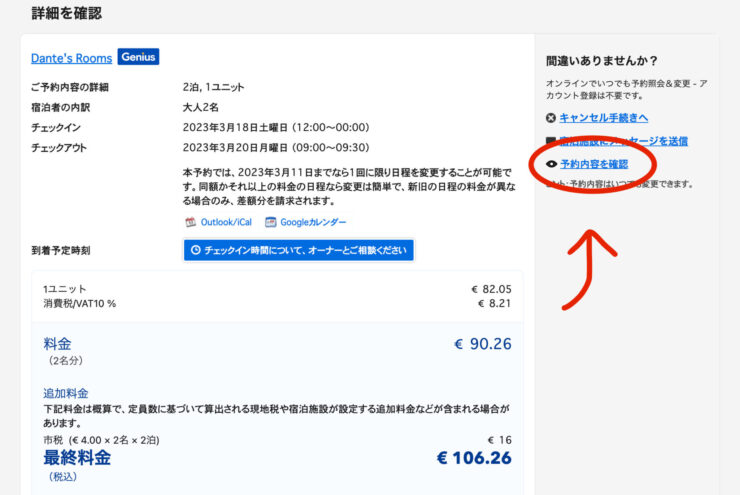This screenshot has height=495, width=740.
Task: Open 予約内容を確認 link
Action: tap(594, 163)
